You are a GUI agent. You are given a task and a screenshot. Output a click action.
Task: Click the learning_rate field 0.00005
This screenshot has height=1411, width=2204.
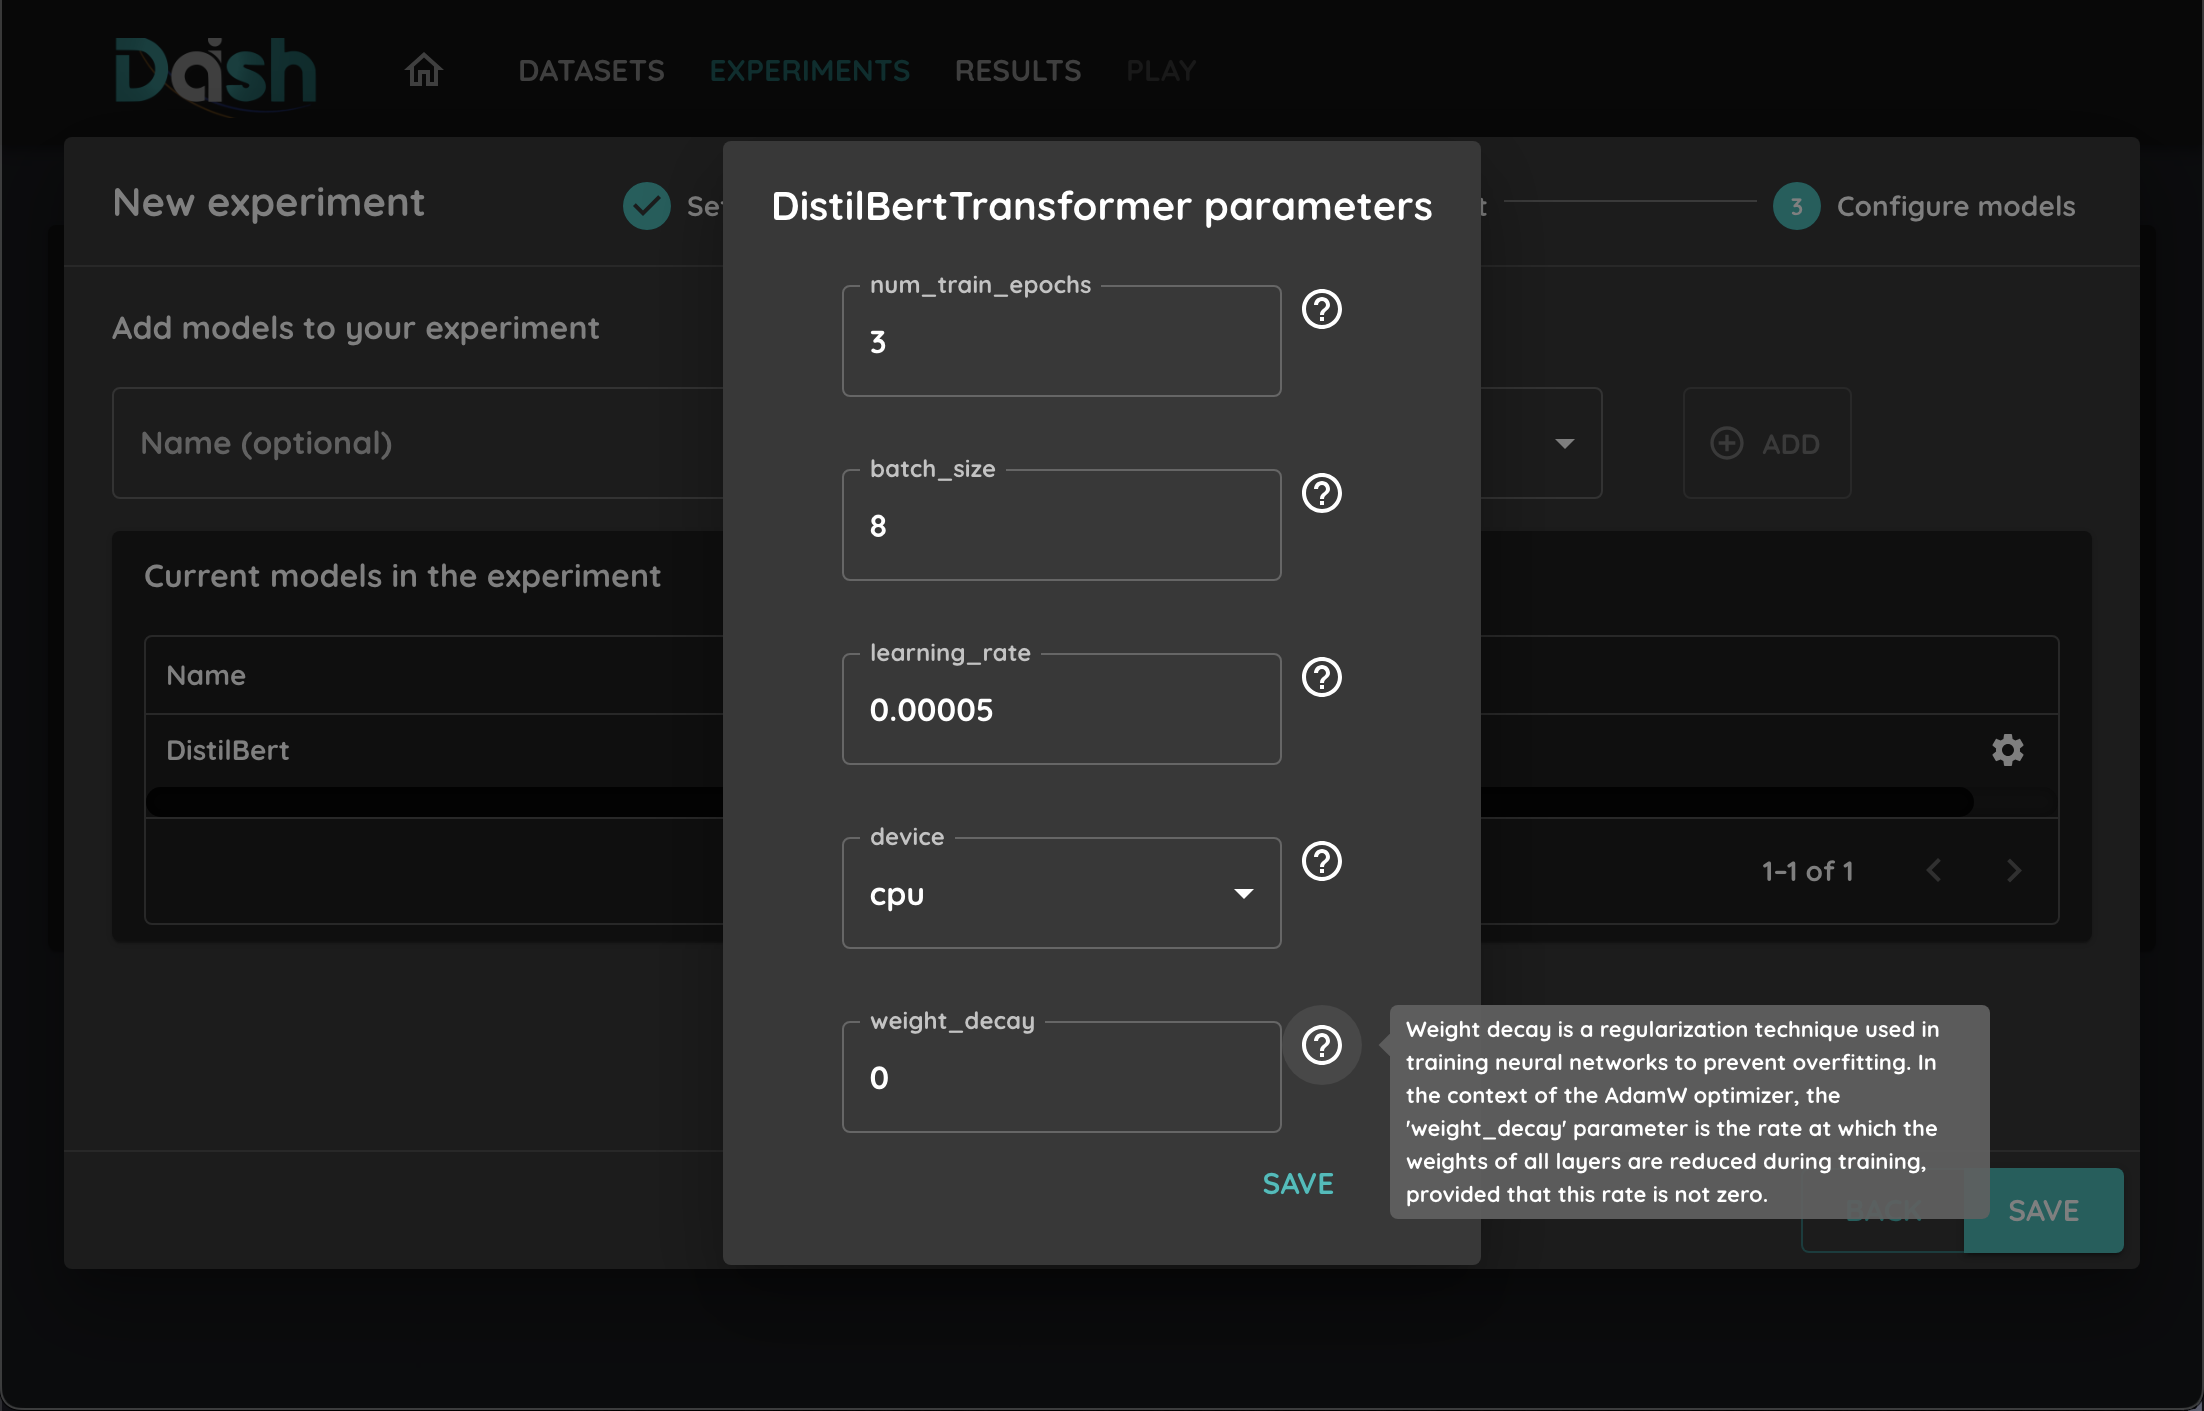click(x=1061, y=709)
